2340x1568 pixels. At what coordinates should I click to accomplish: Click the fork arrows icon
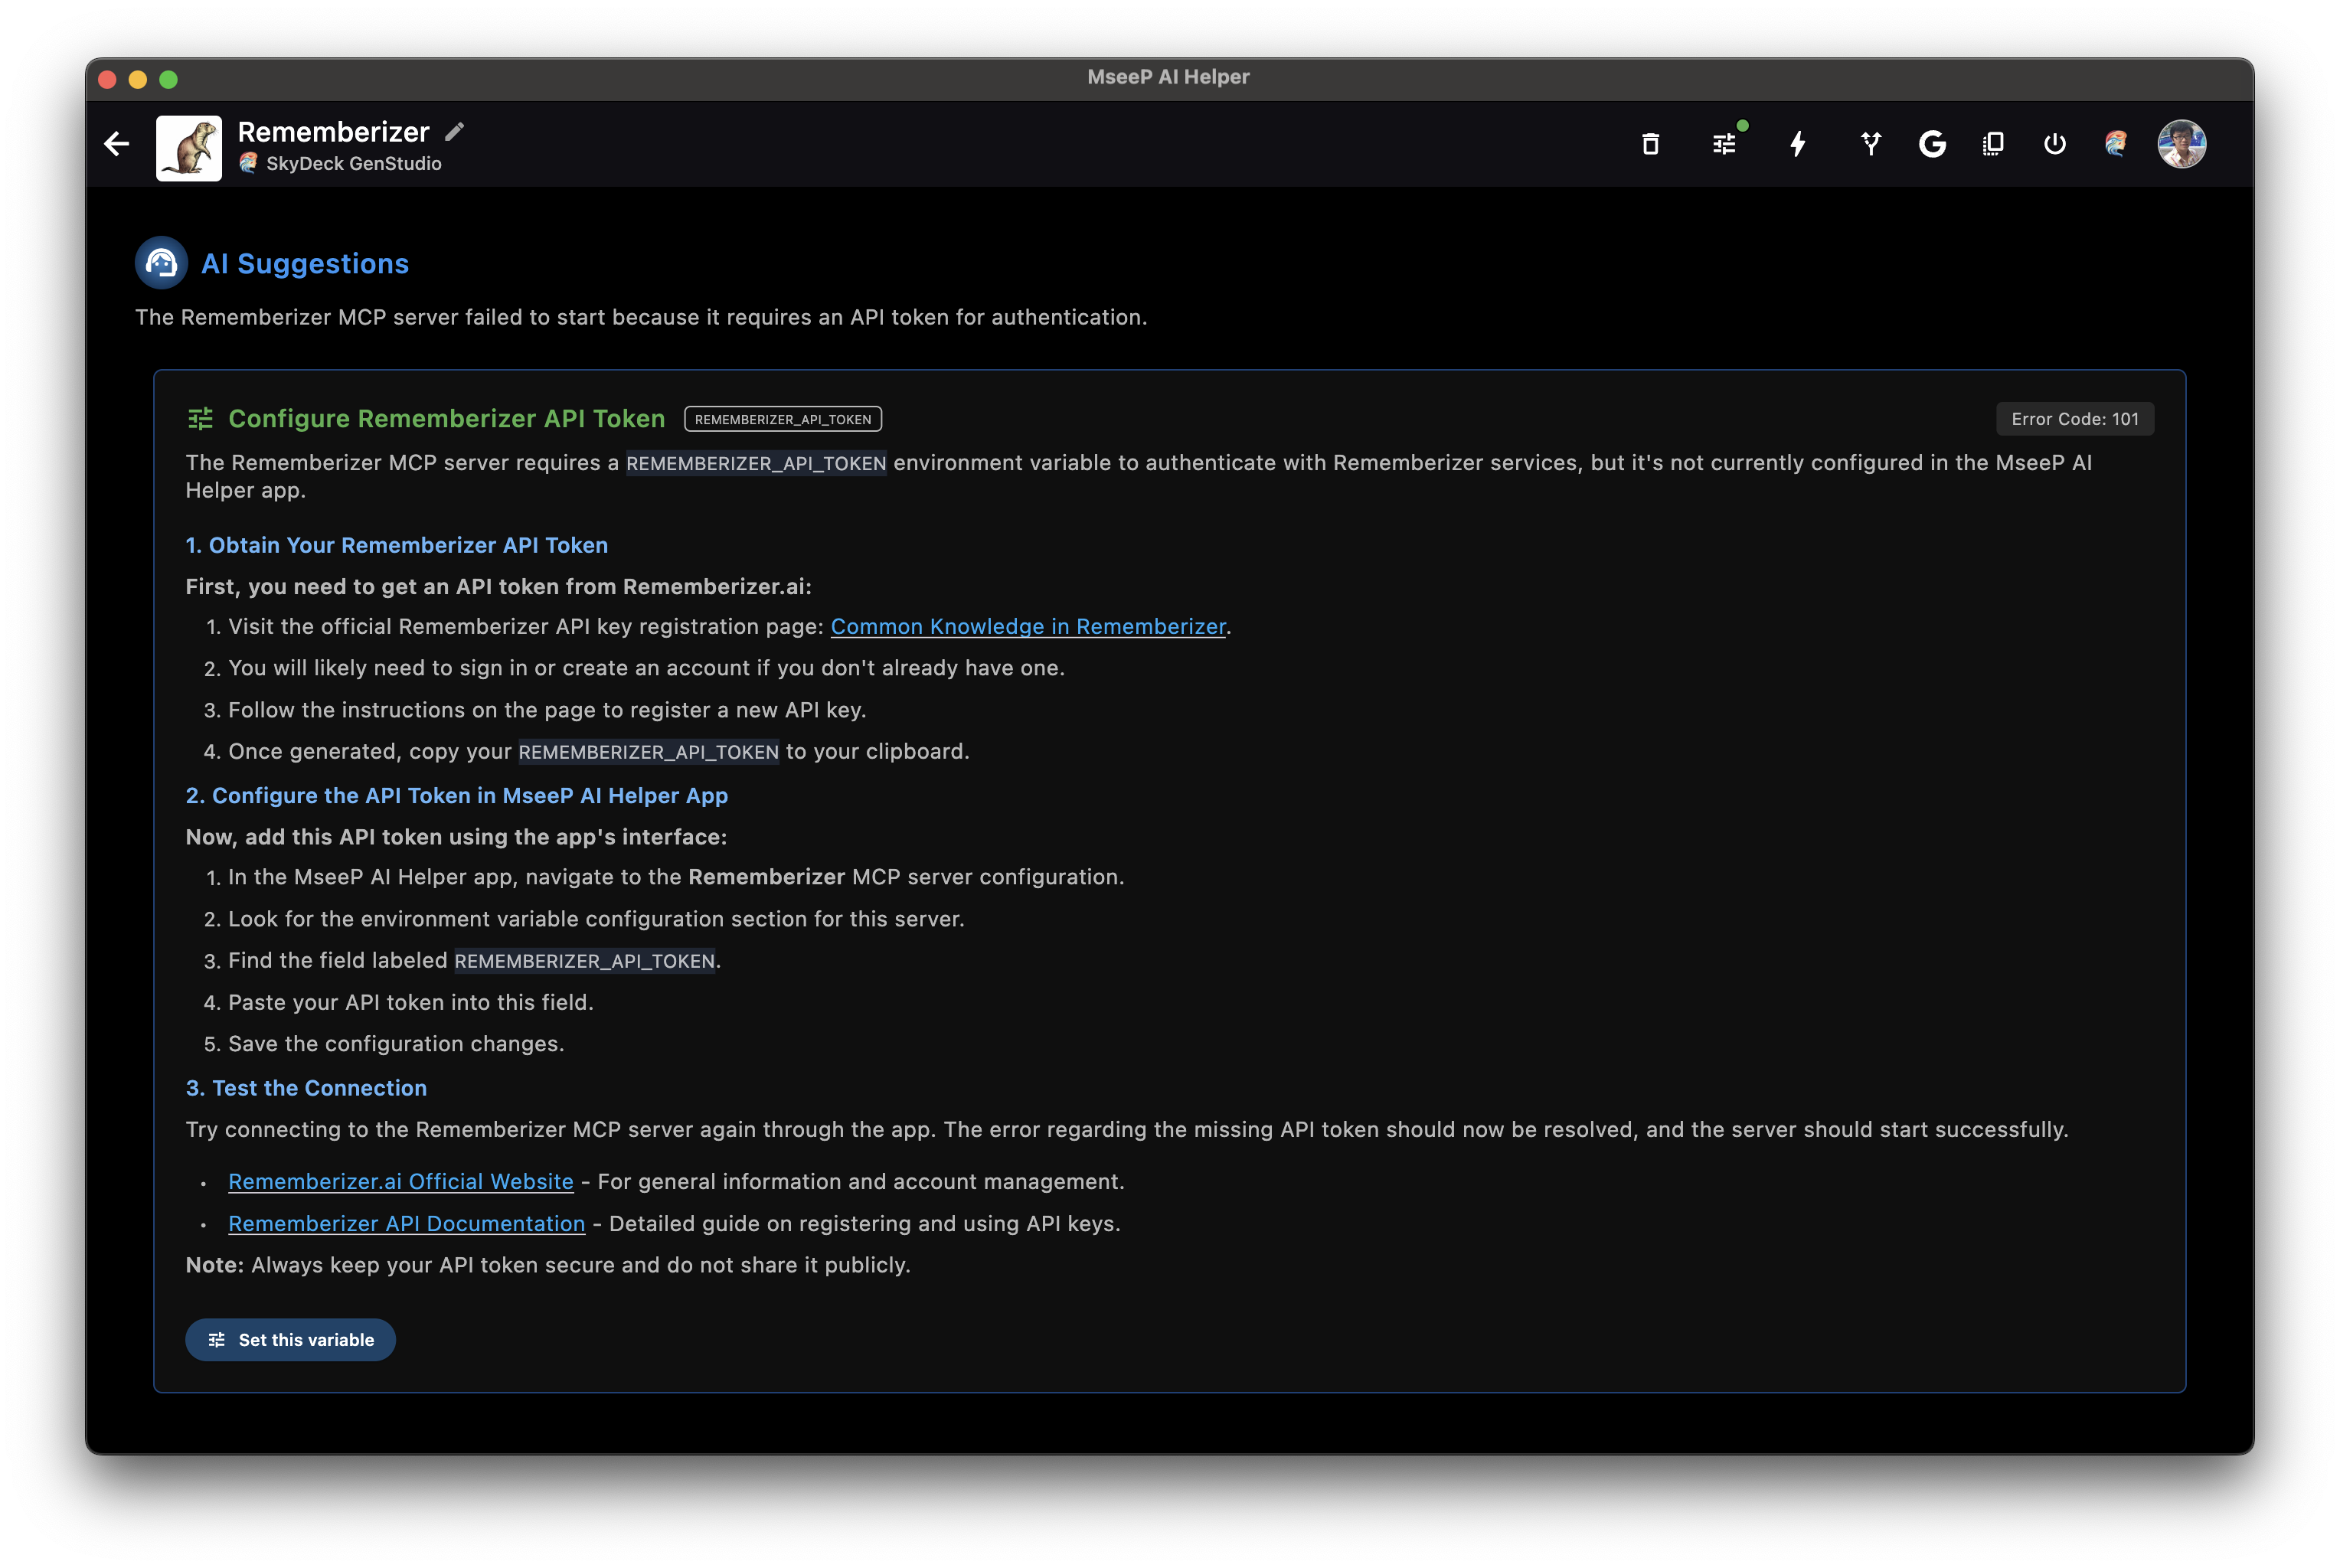coord(1870,144)
